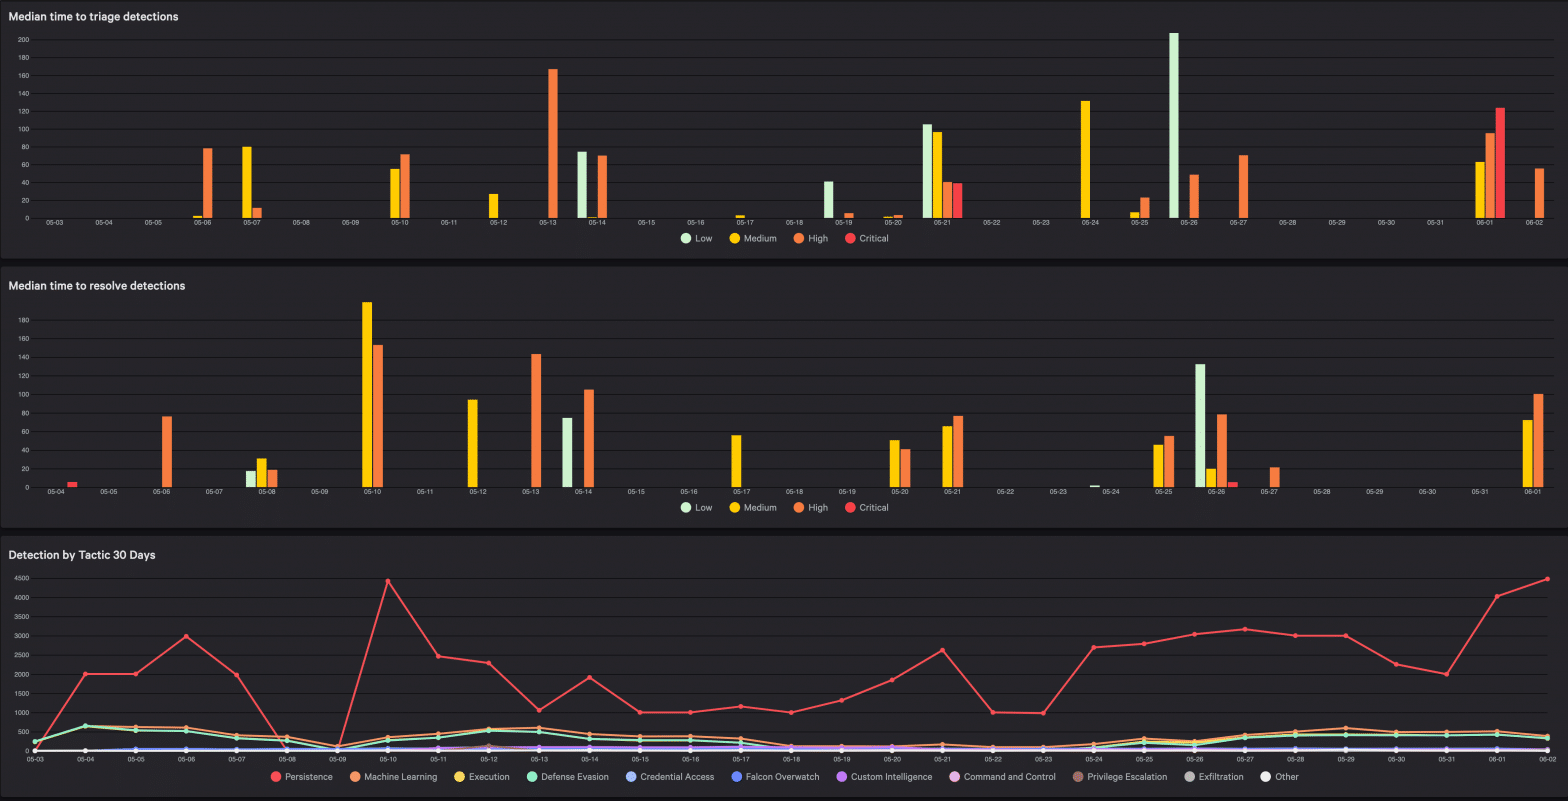The height and width of the screenshot is (801, 1568).
Task: Click tallest Low bar on 05-26 in triage chart
Action: (1174, 125)
